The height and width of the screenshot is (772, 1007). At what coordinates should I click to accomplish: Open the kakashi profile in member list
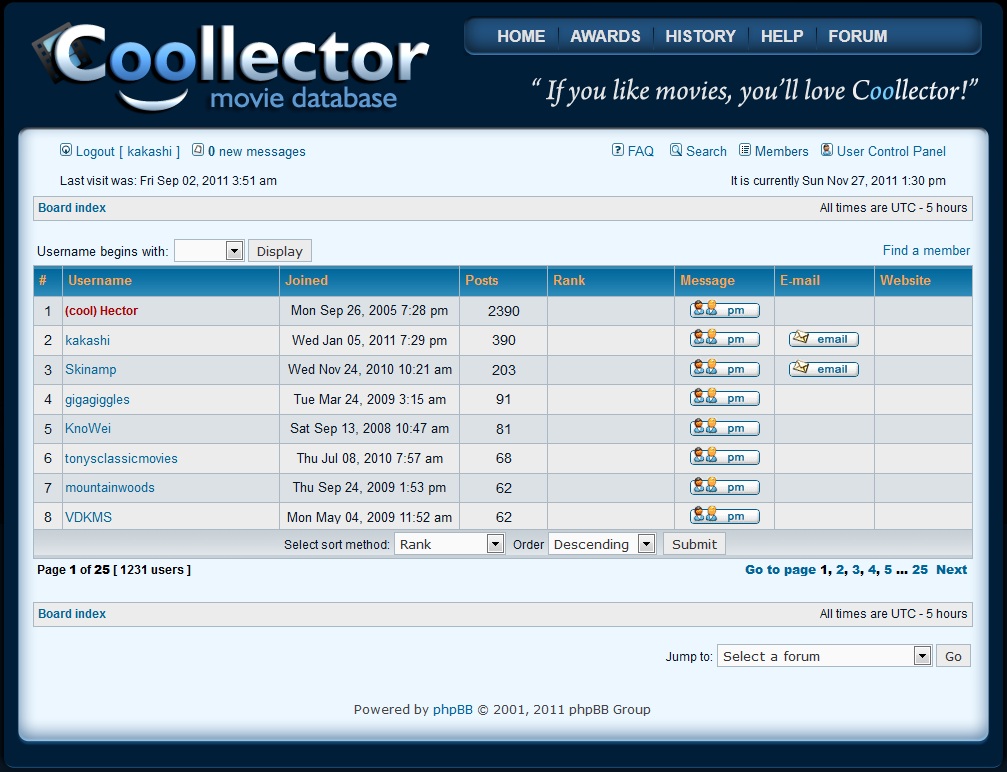coord(87,340)
